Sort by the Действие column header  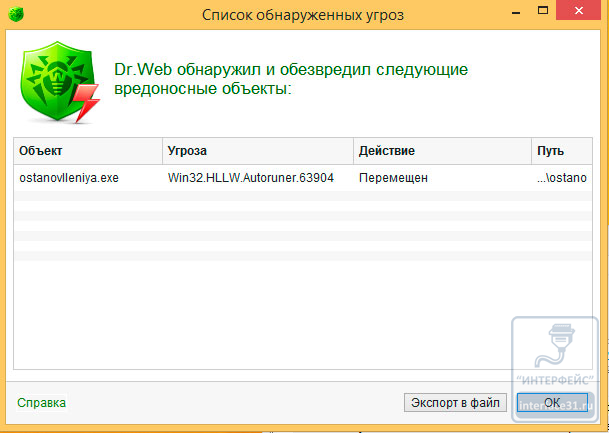coord(442,151)
